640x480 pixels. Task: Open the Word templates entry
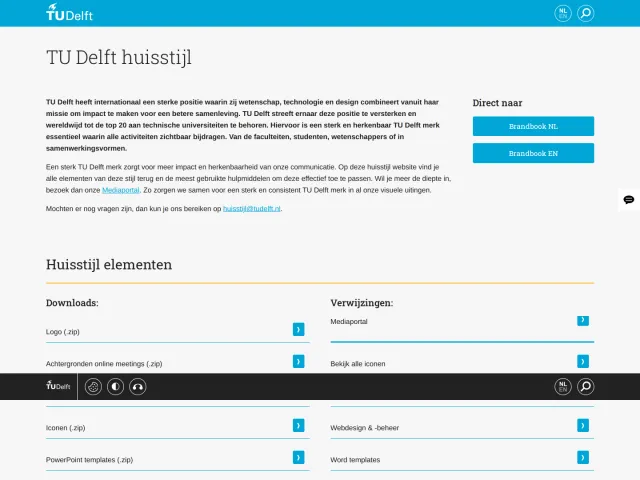click(355, 460)
